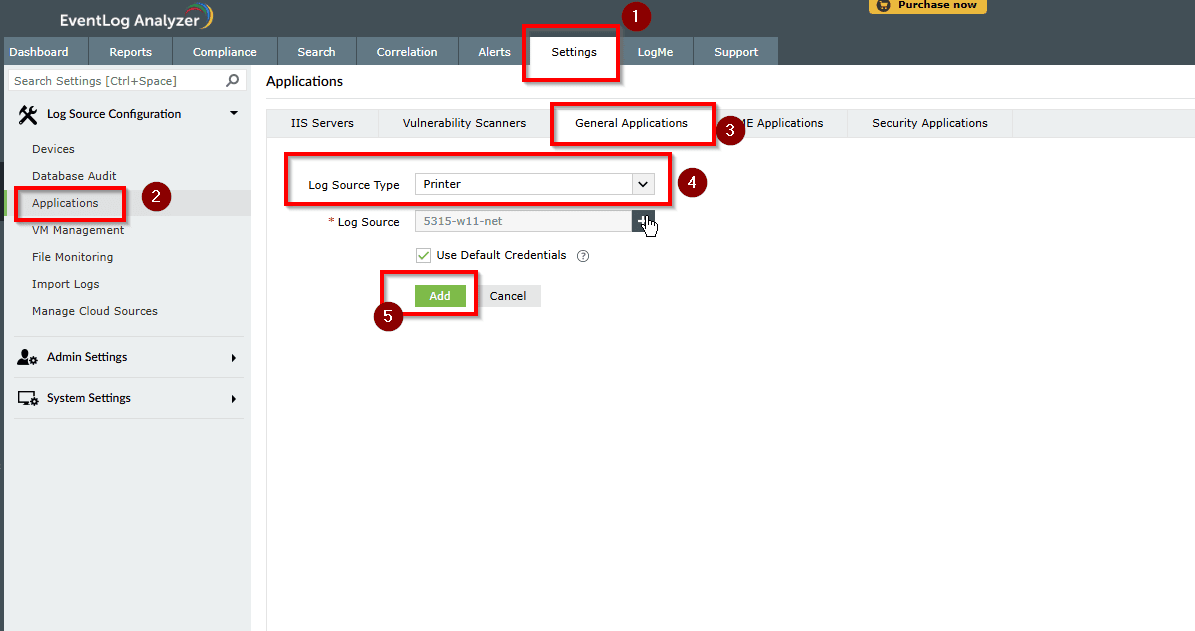Open the Dashboard tab
1195x631 pixels.
point(39,52)
